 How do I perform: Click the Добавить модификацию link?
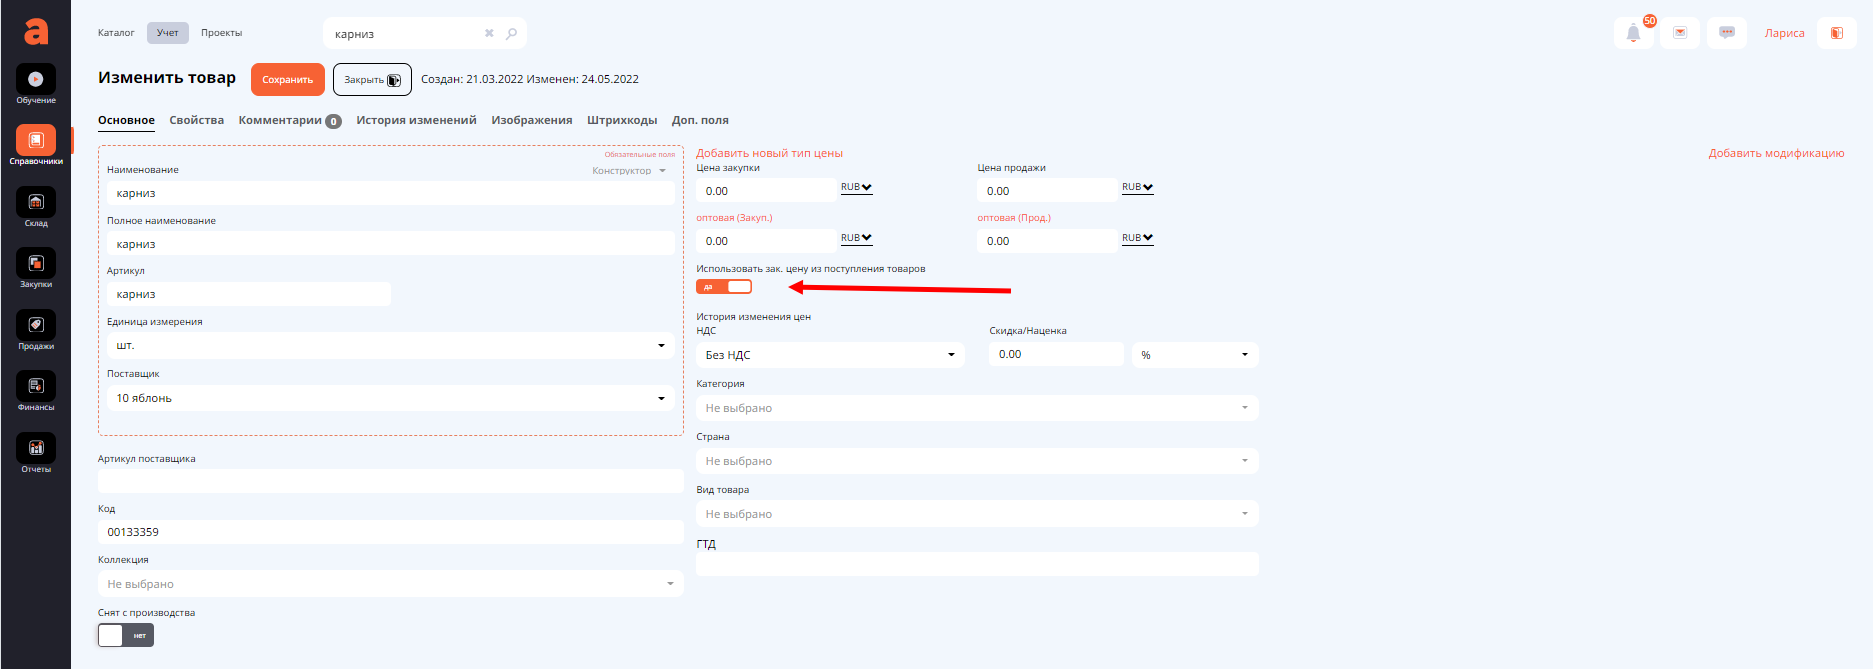[1776, 153]
